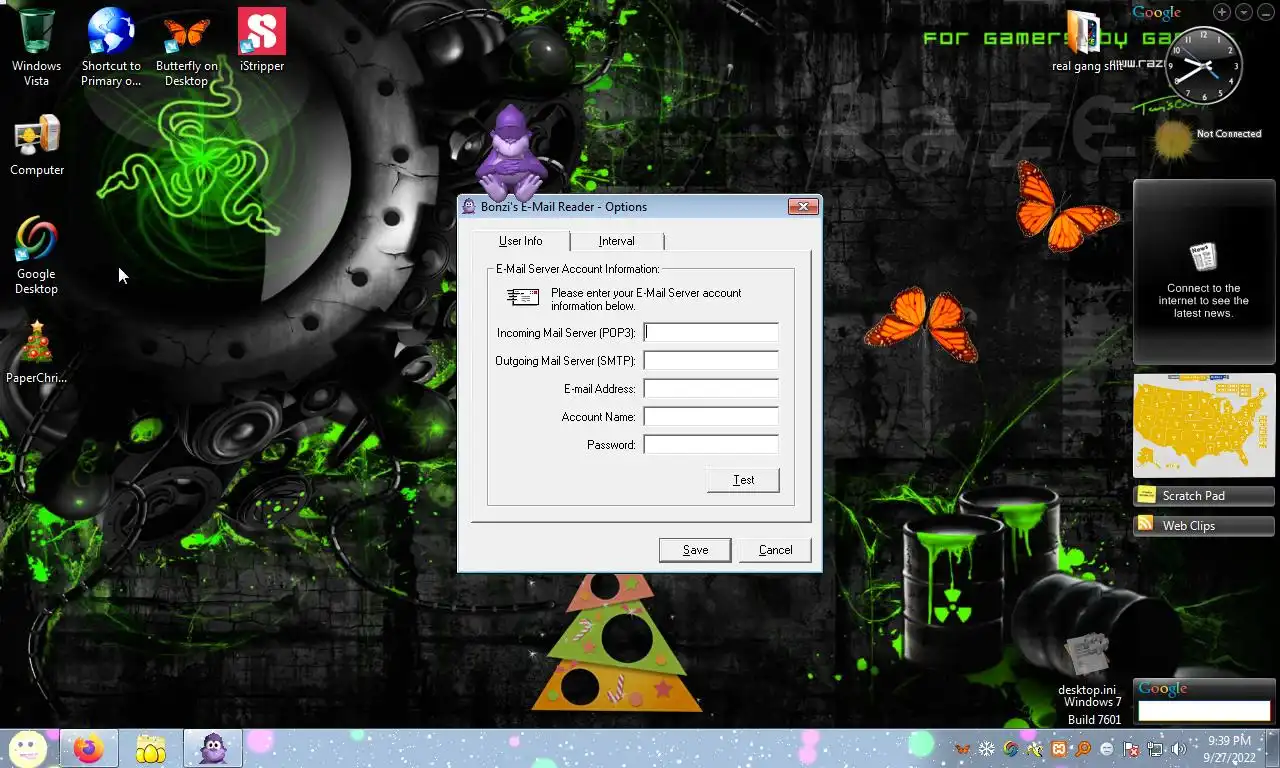Switch to the User Info tab
The width and height of the screenshot is (1280, 768).
pyautogui.click(x=521, y=241)
